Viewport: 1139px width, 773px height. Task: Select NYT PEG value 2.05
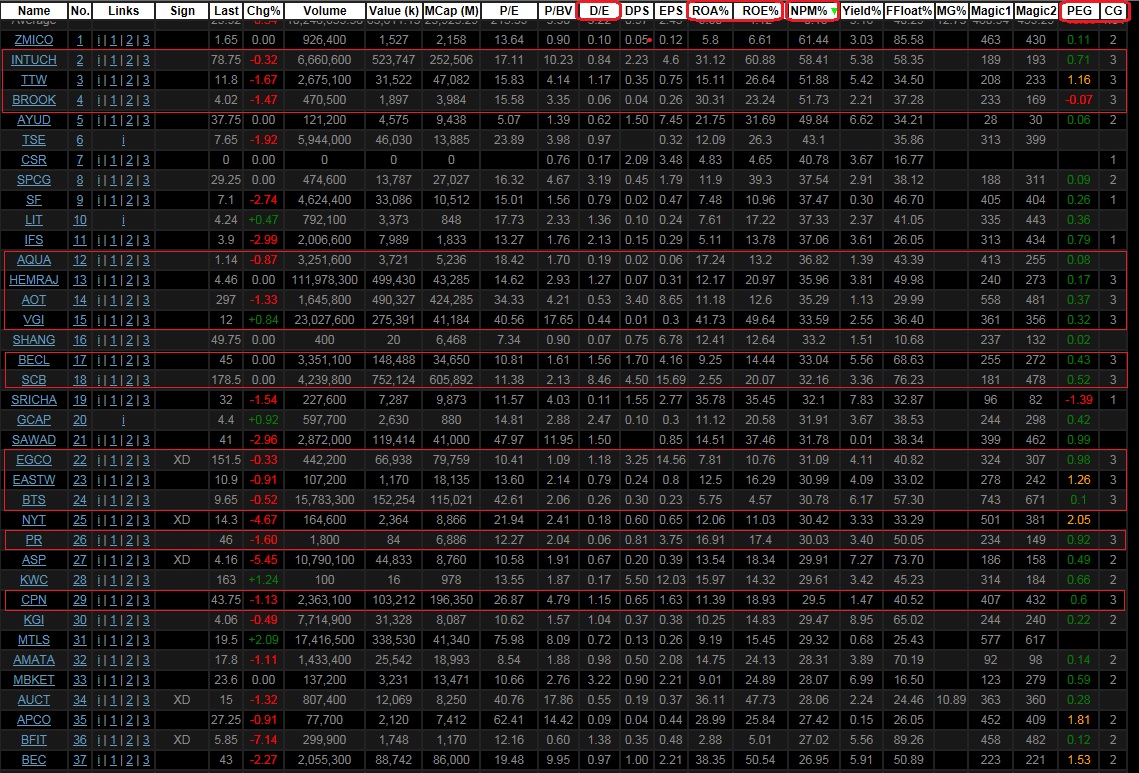pyautogui.click(x=1079, y=519)
